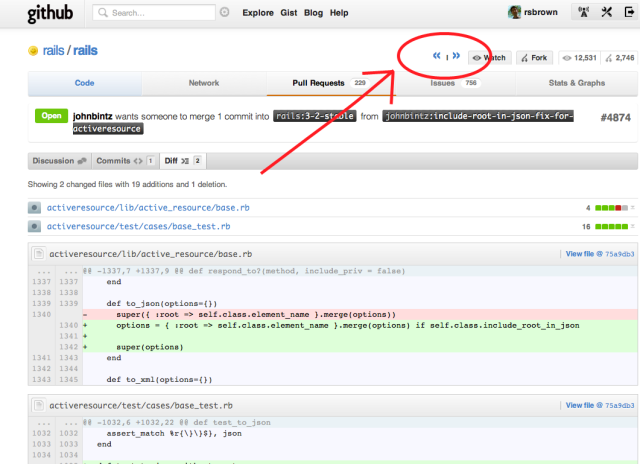The height and width of the screenshot is (464, 640).
Task: Open the Issues tab
Action: (455, 83)
